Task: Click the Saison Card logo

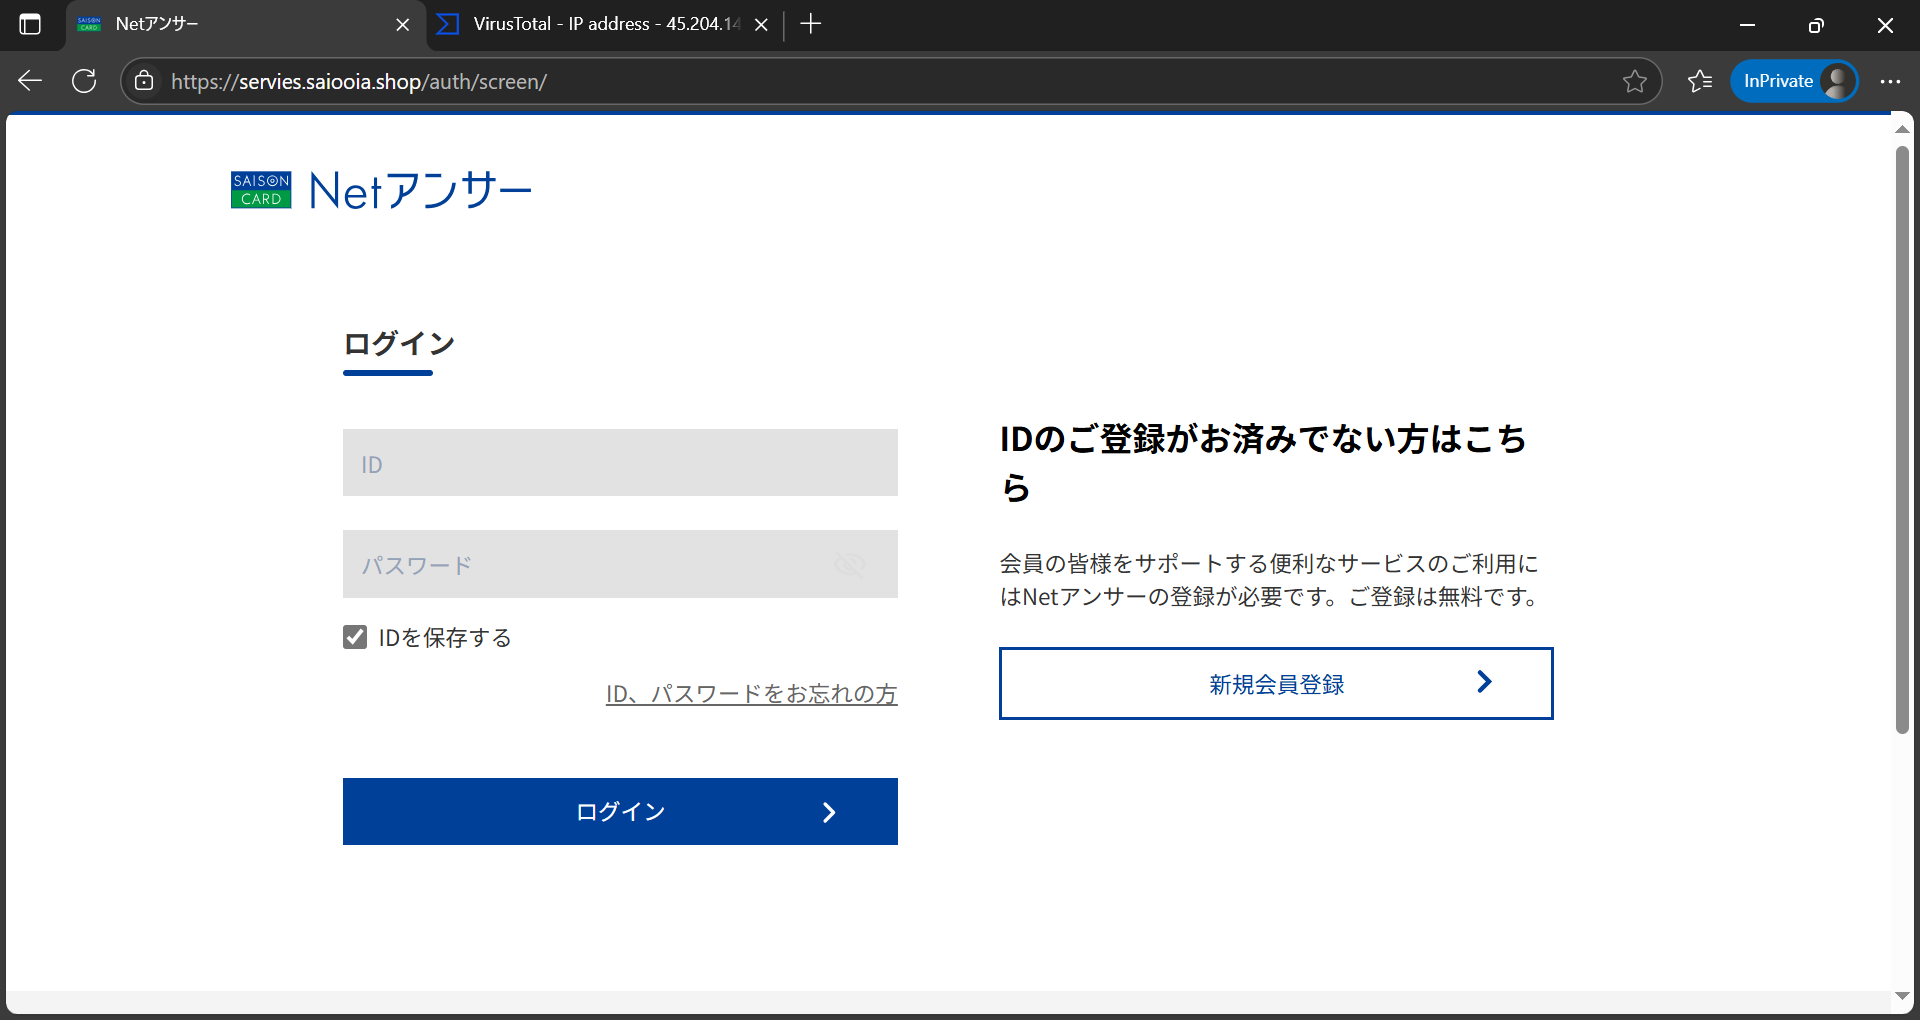Action: [x=261, y=190]
